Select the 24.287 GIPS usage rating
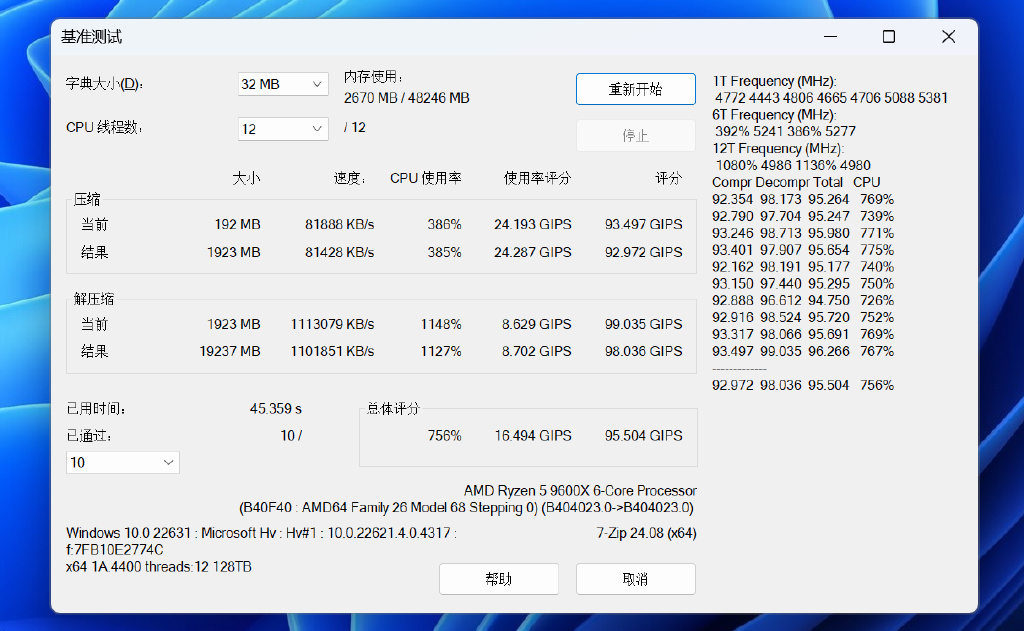The width and height of the screenshot is (1024, 631). click(533, 252)
